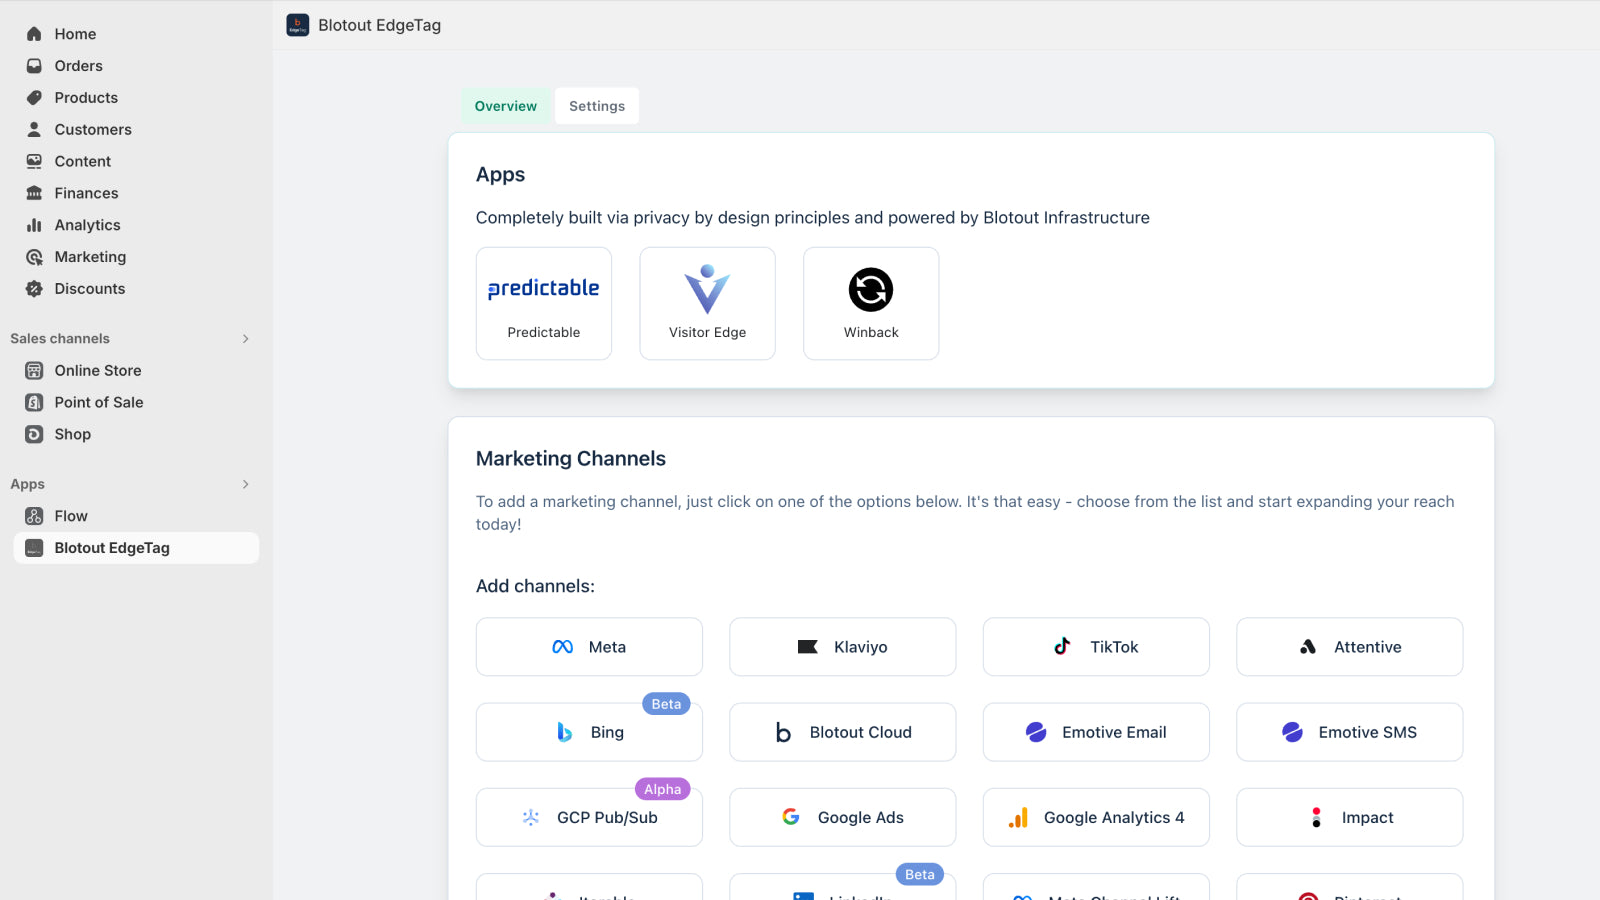The width and height of the screenshot is (1600, 900).
Task: Expand the Apps section chevron
Action: click(246, 484)
